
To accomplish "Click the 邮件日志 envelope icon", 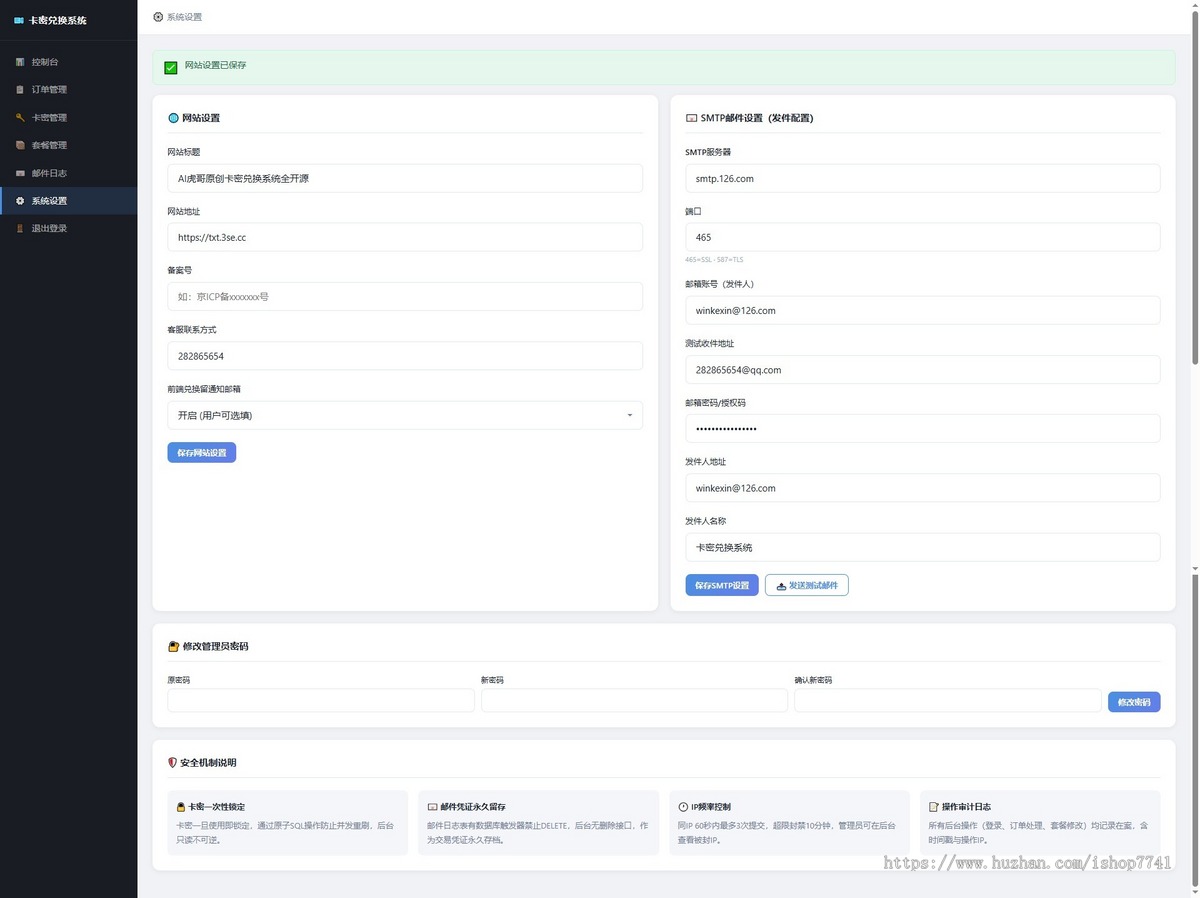I will pos(20,173).
